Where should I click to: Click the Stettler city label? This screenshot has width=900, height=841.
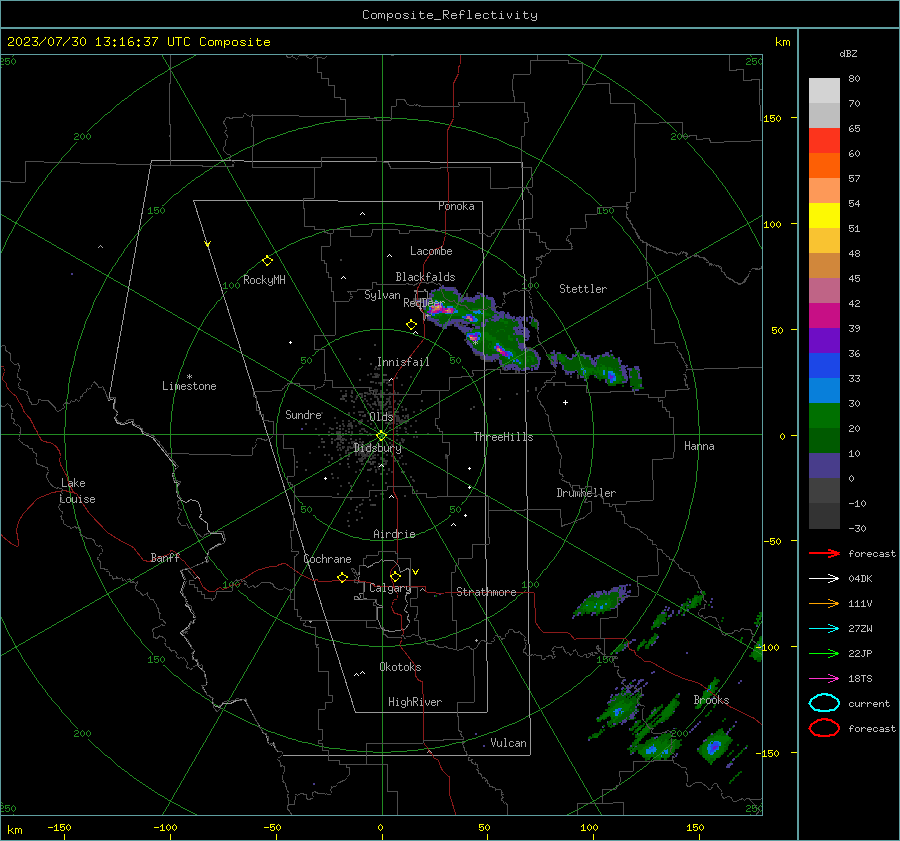click(583, 289)
